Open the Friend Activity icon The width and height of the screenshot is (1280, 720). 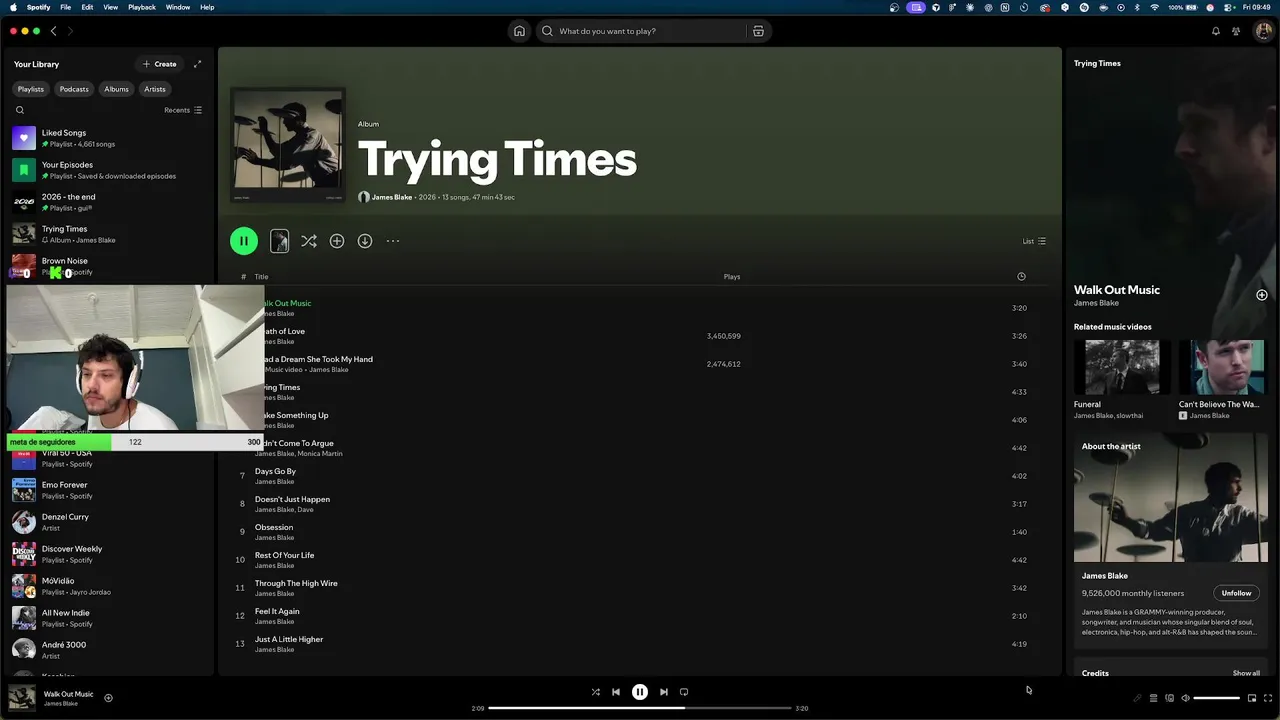pyautogui.click(x=1236, y=31)
